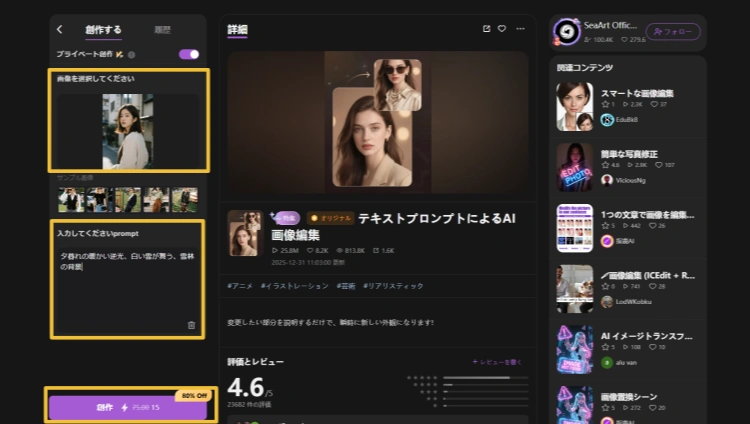Open the #アニメ tag
This screenshot has width=750, height=424.
tap(240, 286)
